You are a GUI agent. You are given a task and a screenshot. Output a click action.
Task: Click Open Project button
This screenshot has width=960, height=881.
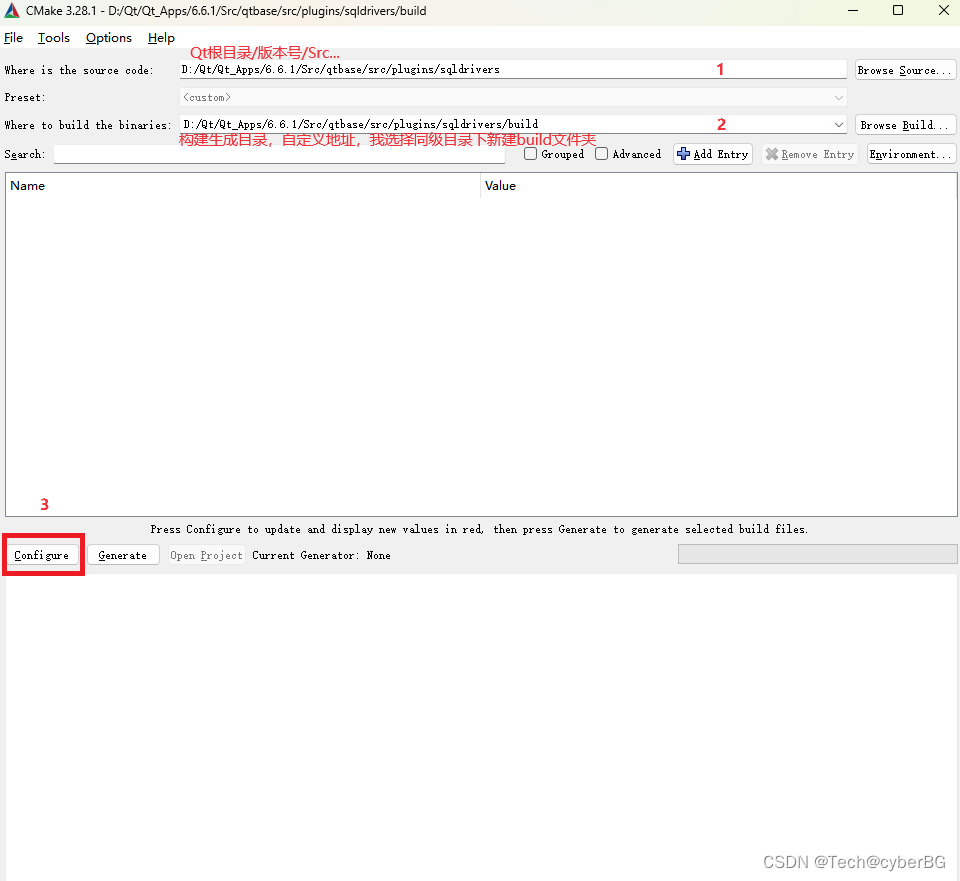click(x=206, y=555)
